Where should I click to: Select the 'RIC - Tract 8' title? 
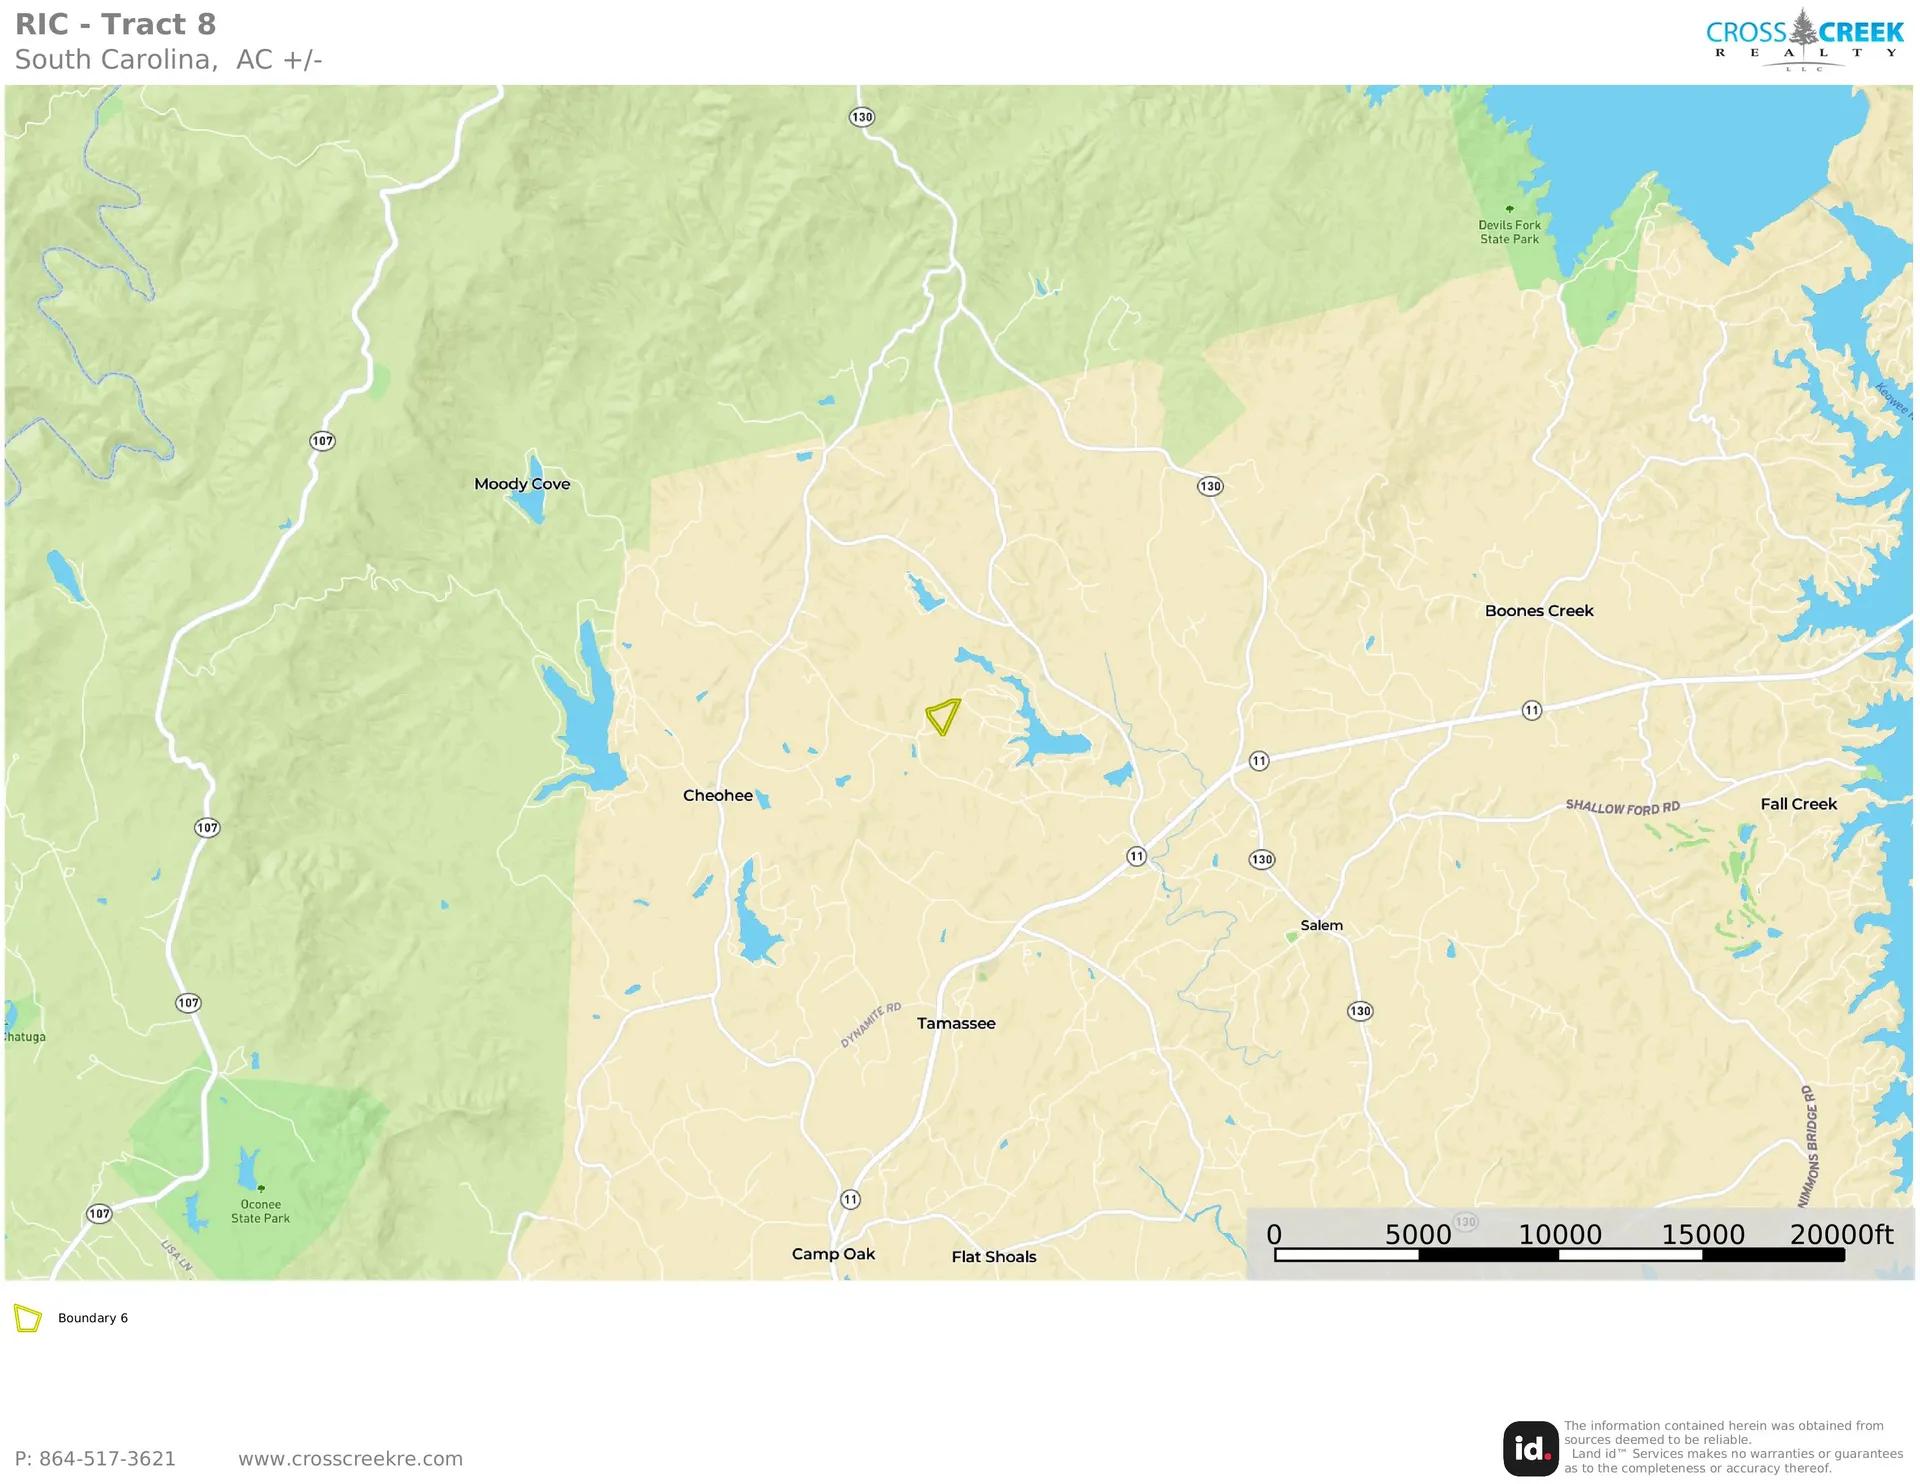(x=115, y=24)
